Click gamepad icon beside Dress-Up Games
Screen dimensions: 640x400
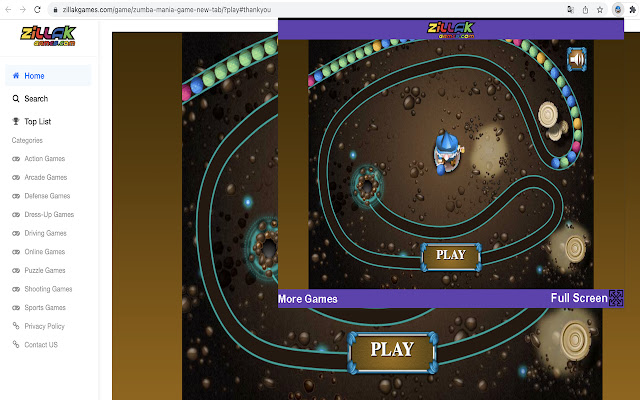click(16, 215)
